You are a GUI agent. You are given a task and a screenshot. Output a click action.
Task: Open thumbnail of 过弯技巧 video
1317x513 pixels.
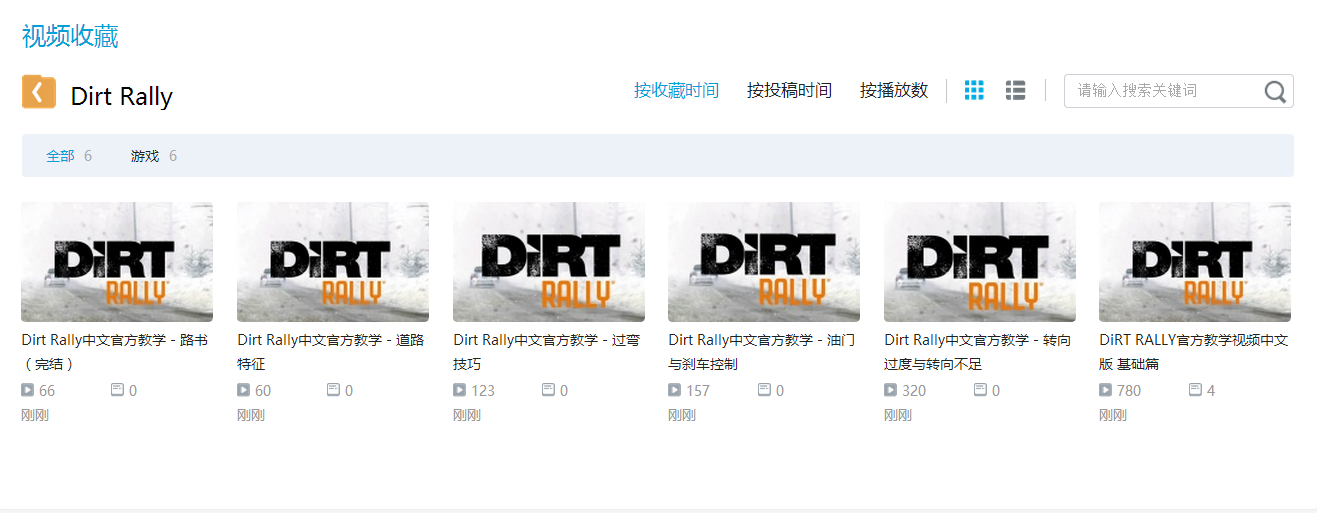[549, 262]
